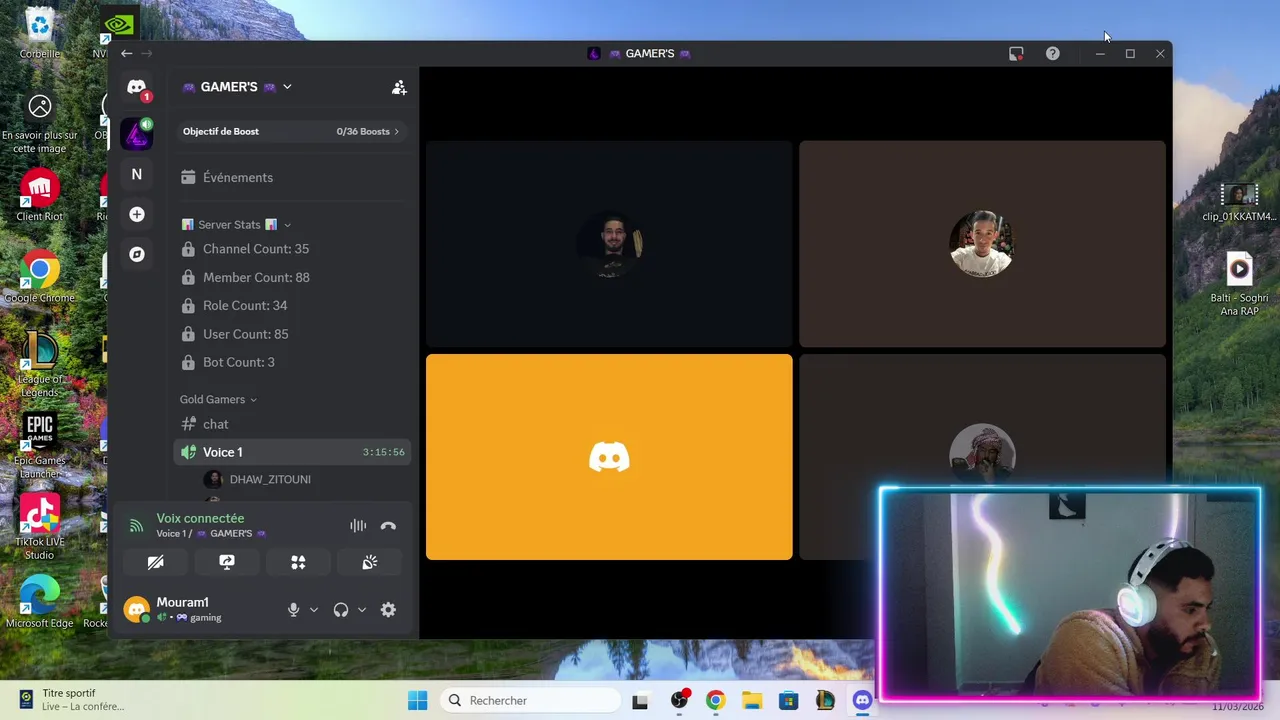Open microphone input device options arrow
The width and height of the screenshot is (1280, 720).
click(313, 609)
